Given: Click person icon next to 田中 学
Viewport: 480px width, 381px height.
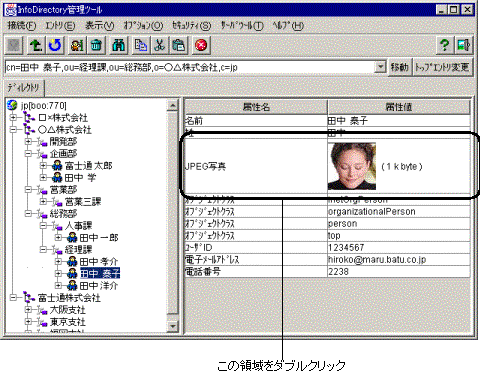Looking at the screenshot, I should pos(57,177).
